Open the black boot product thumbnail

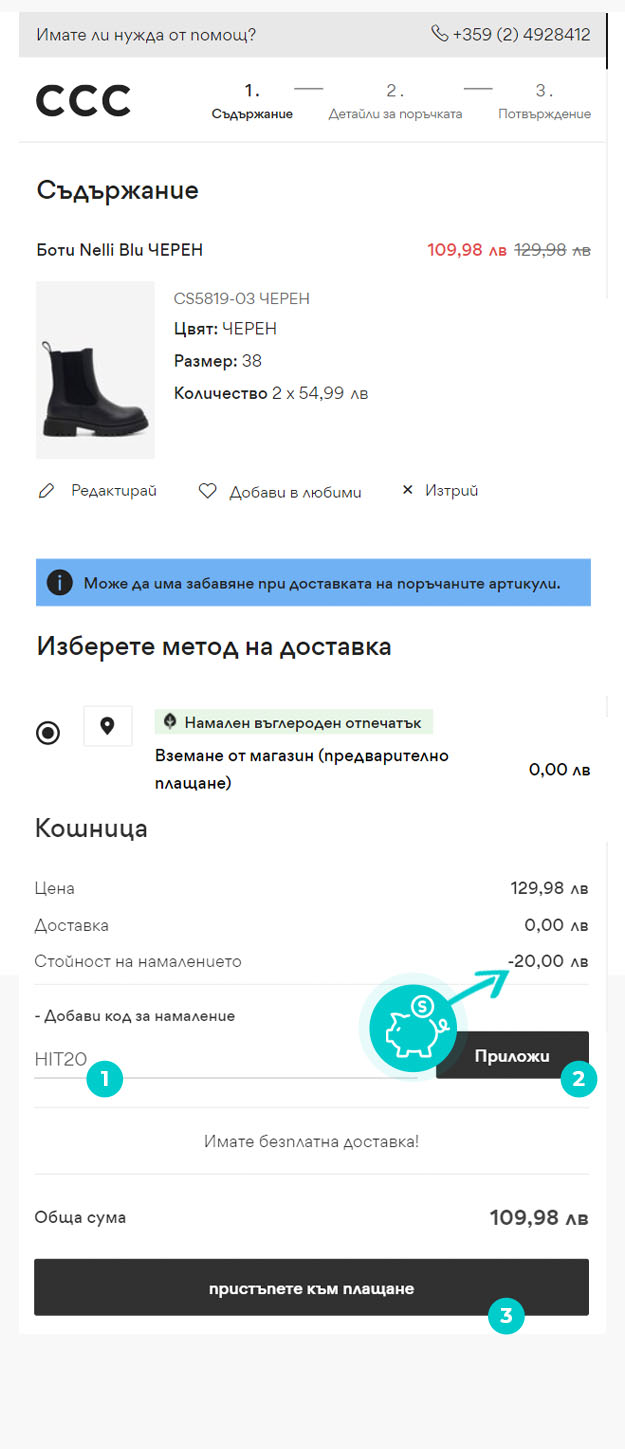pyautogui.click(x=95, y=370)
